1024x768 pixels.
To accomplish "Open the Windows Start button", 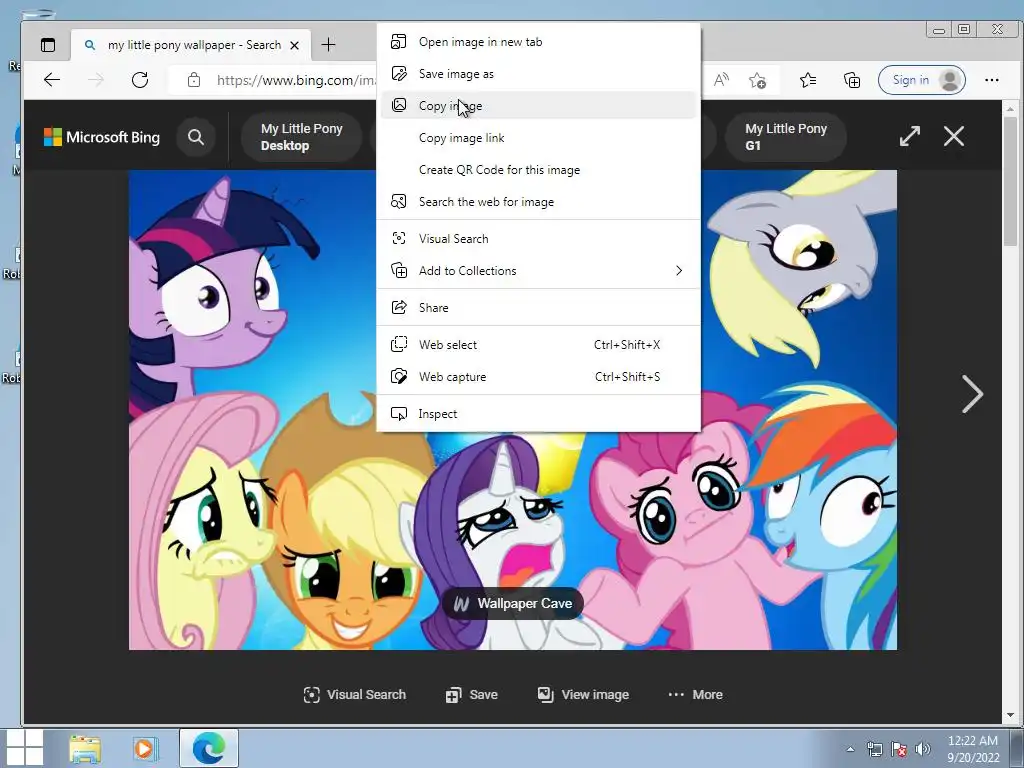I will point(23,748).
